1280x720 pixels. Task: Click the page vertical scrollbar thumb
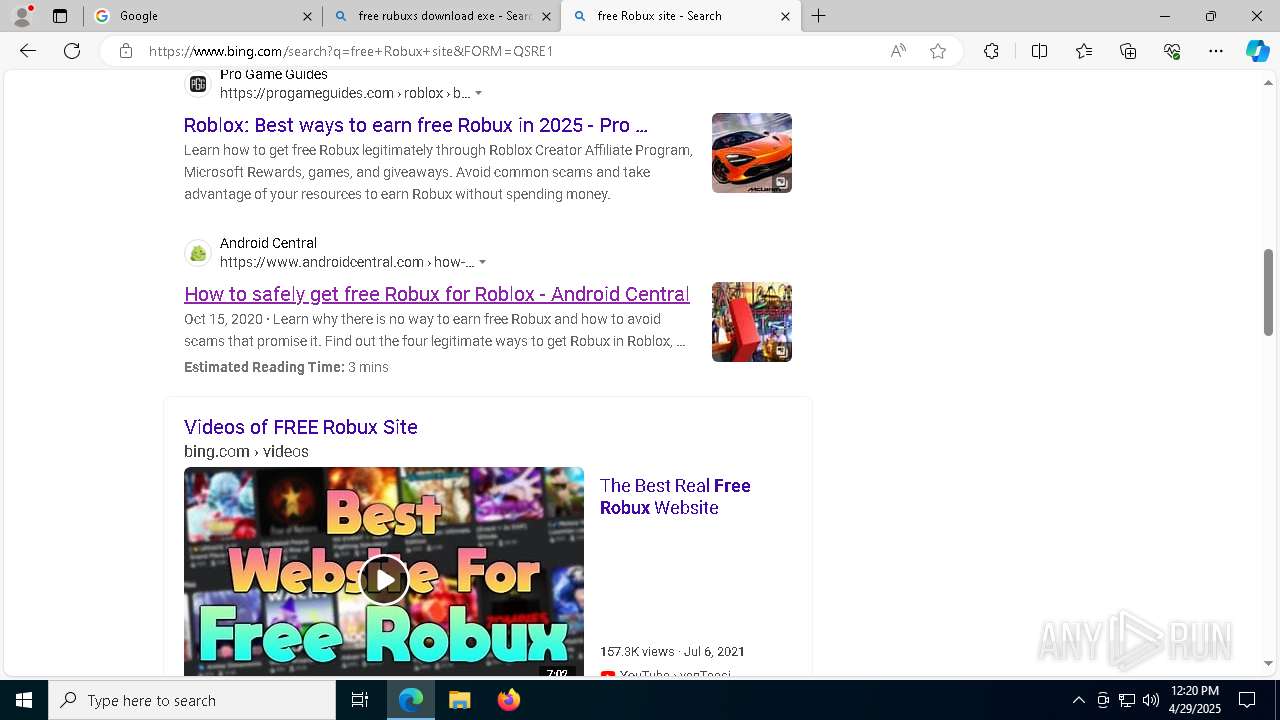(1269, 292)
